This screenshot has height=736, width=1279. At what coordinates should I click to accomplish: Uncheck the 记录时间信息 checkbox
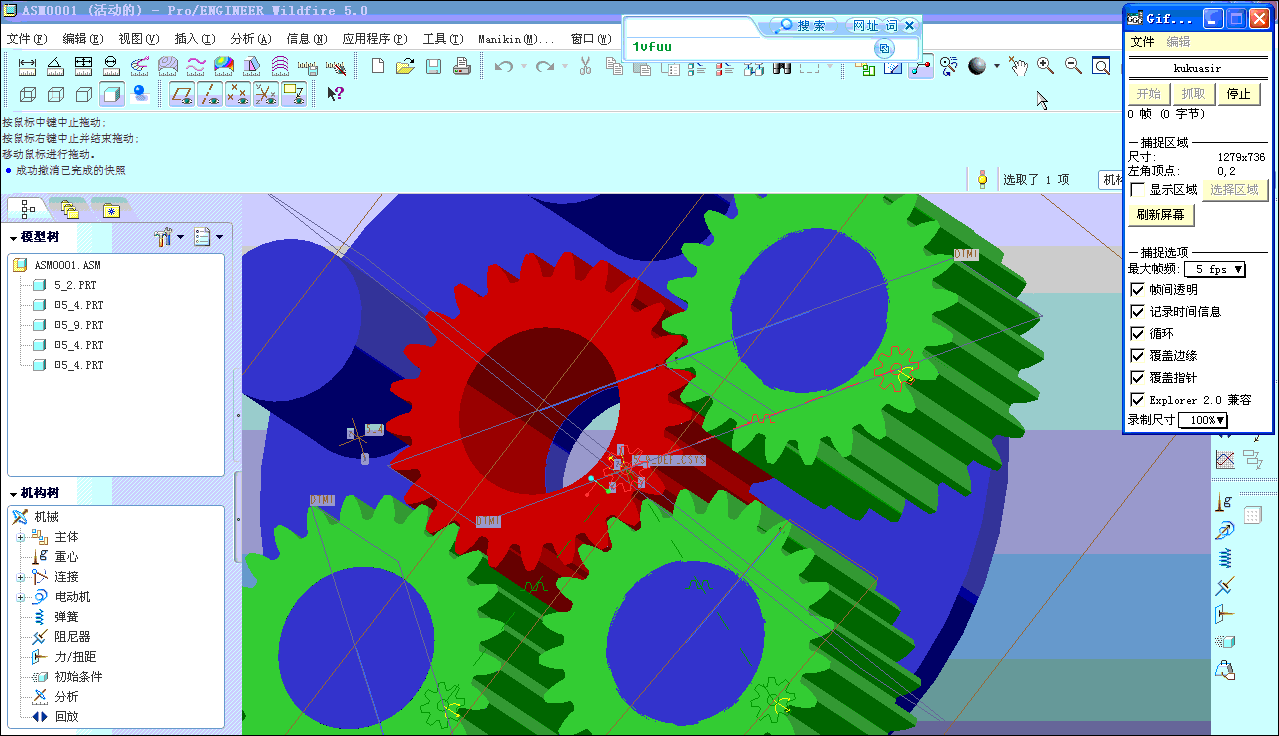(1137, 311)
